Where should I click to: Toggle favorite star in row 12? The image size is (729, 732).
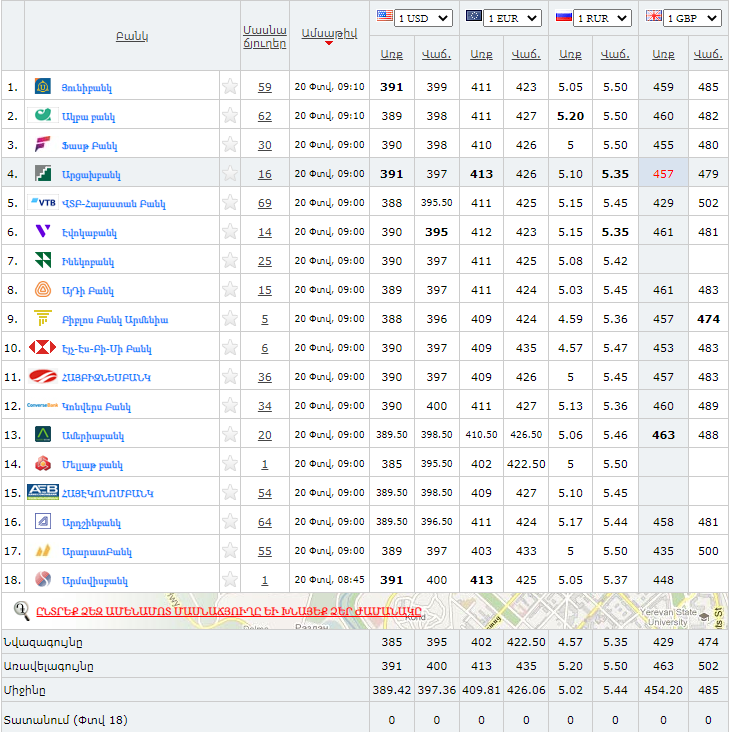pos(230,405)
